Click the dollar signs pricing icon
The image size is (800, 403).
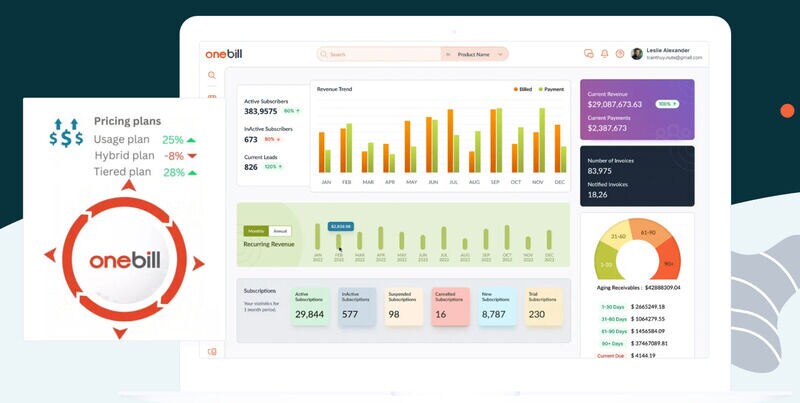pos(66,134)
